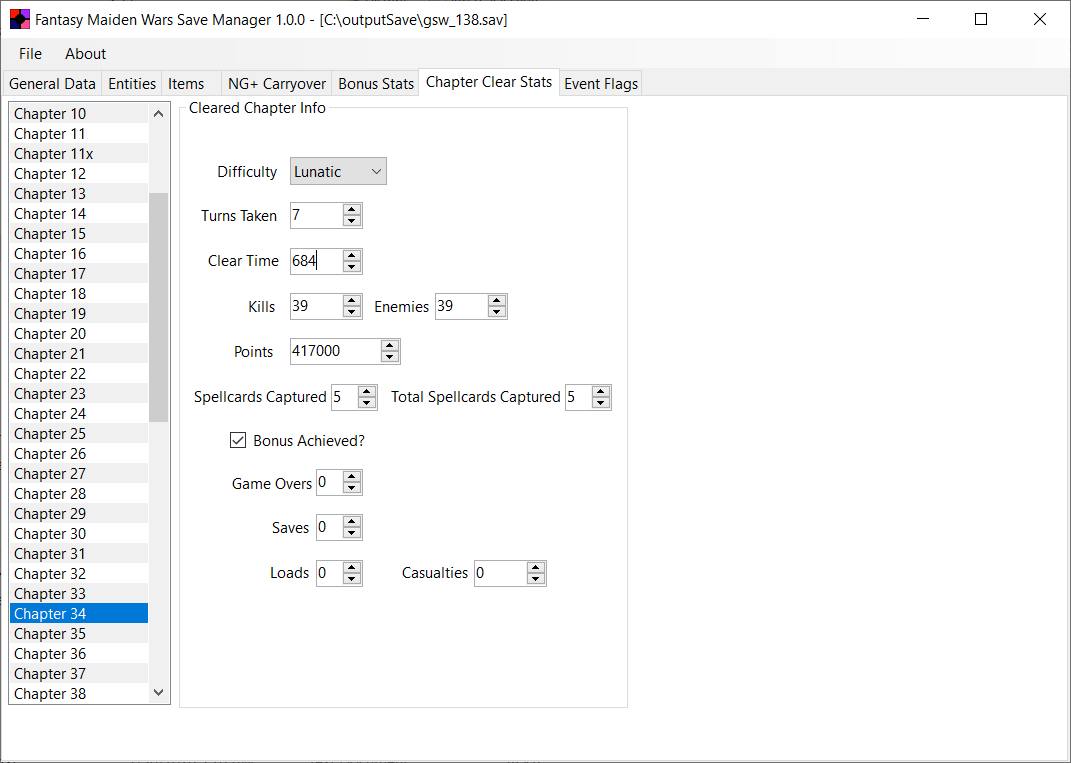Select Chapter 36 in the list
The image size is (1071, 763).
(79, 654)
